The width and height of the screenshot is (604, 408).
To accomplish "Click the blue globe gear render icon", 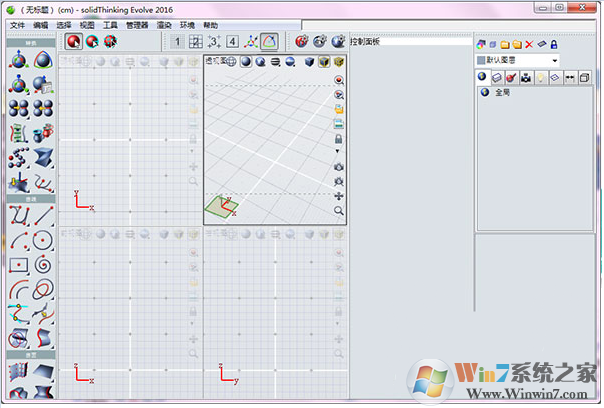I will [338, 41].
